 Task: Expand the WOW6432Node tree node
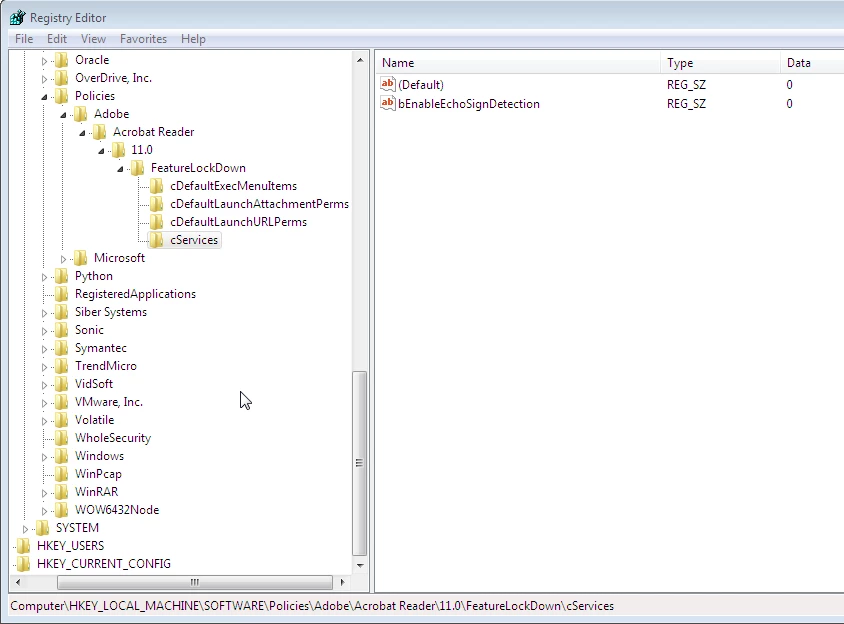tap(44, 510)
